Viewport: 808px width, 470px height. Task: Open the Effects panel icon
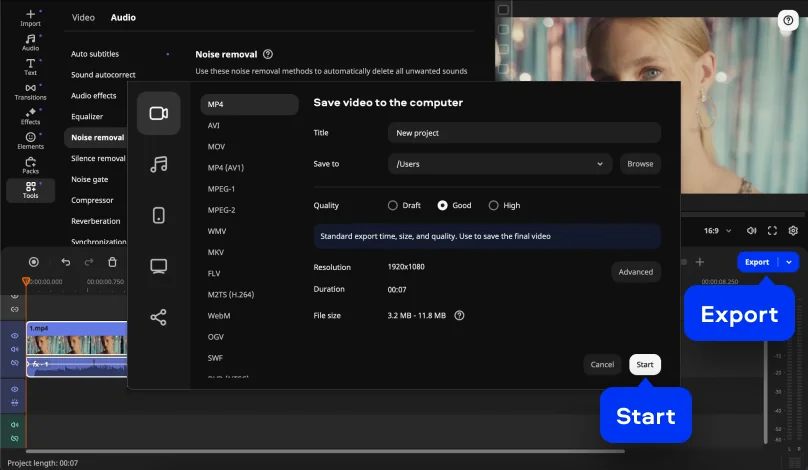coord(30,116)
